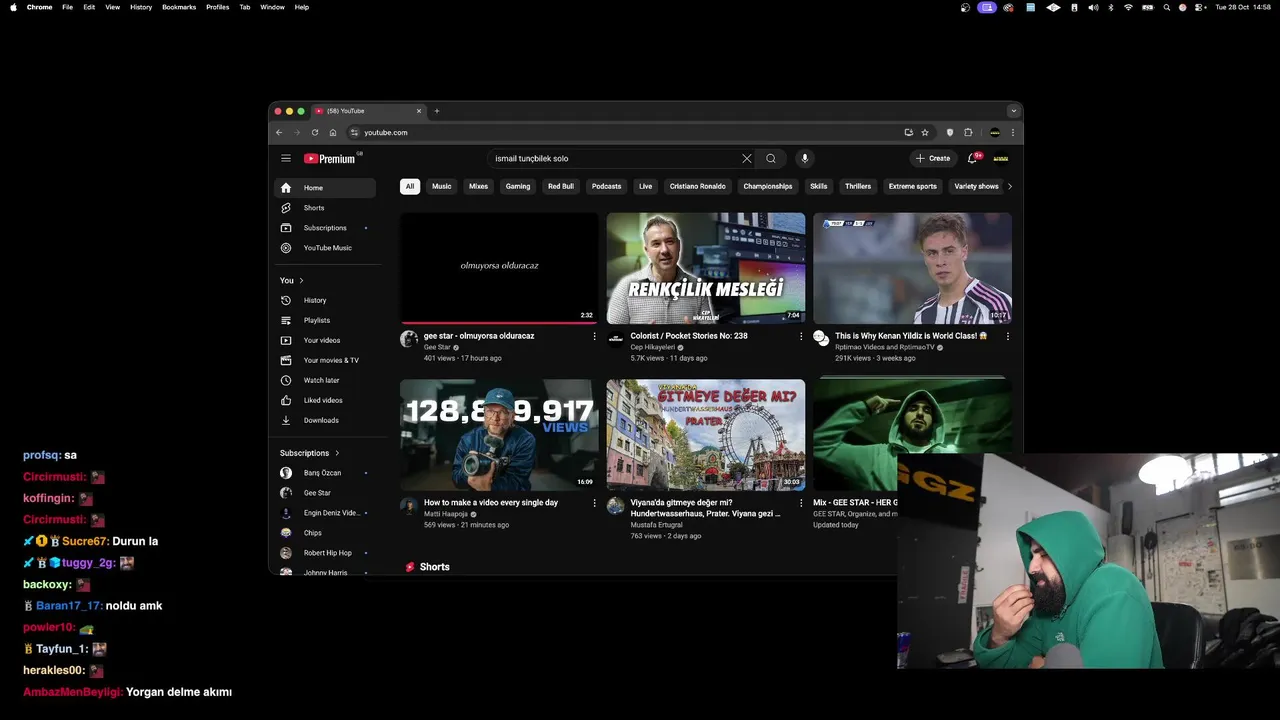Screen dimensions: 1280x720
Task: Open macOS Control Center icon
Action: coord(1199,7)
